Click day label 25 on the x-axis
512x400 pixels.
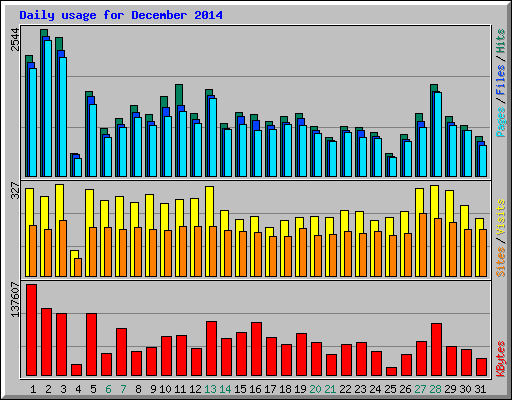tap(390, 389)
